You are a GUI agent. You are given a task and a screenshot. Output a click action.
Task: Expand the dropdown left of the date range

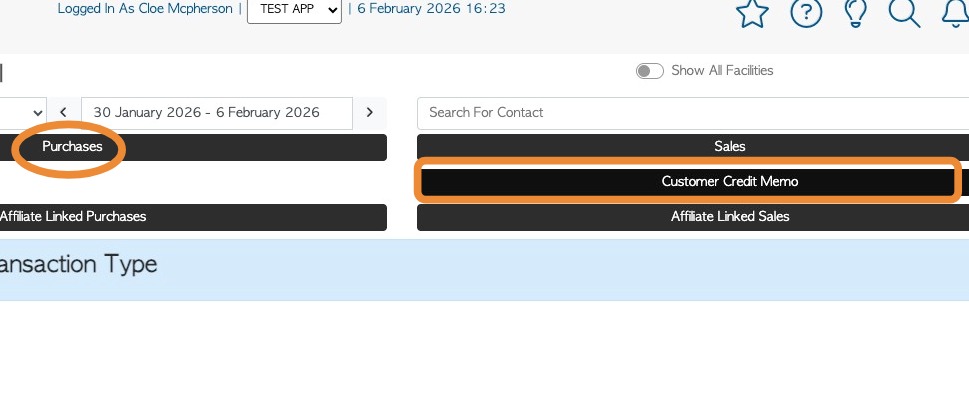point(24,113)
